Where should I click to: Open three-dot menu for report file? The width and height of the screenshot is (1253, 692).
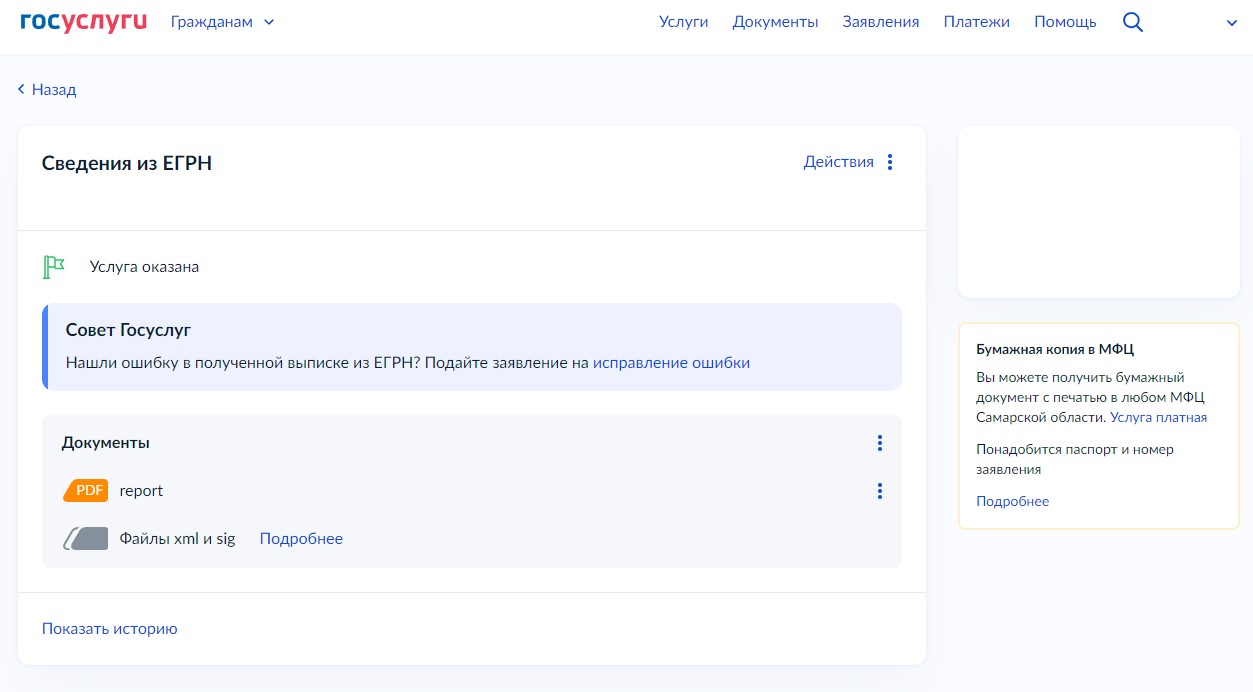point(879,491)
